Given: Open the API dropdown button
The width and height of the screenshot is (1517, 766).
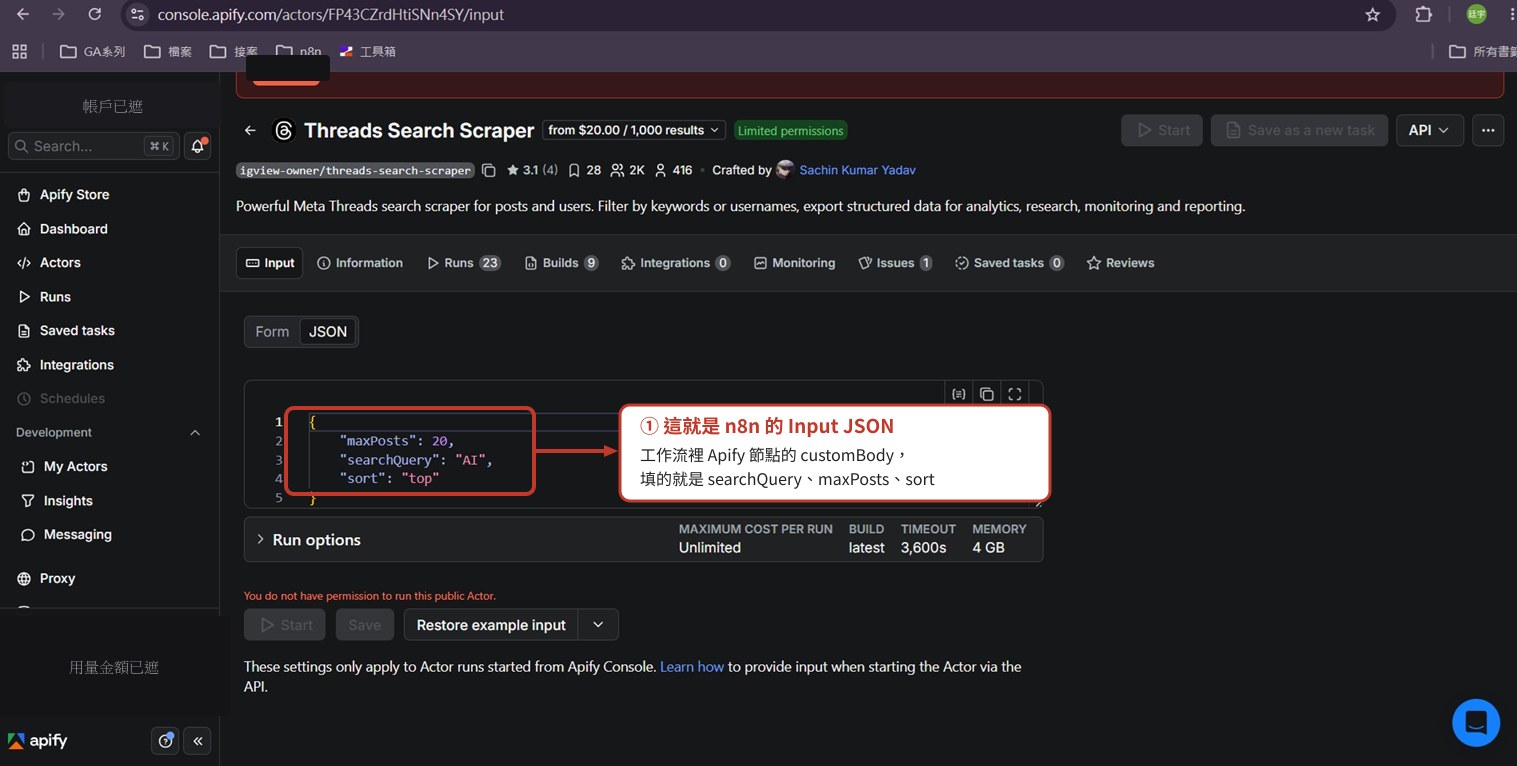Looking at the screenshot, I should tap(1430, 130).
